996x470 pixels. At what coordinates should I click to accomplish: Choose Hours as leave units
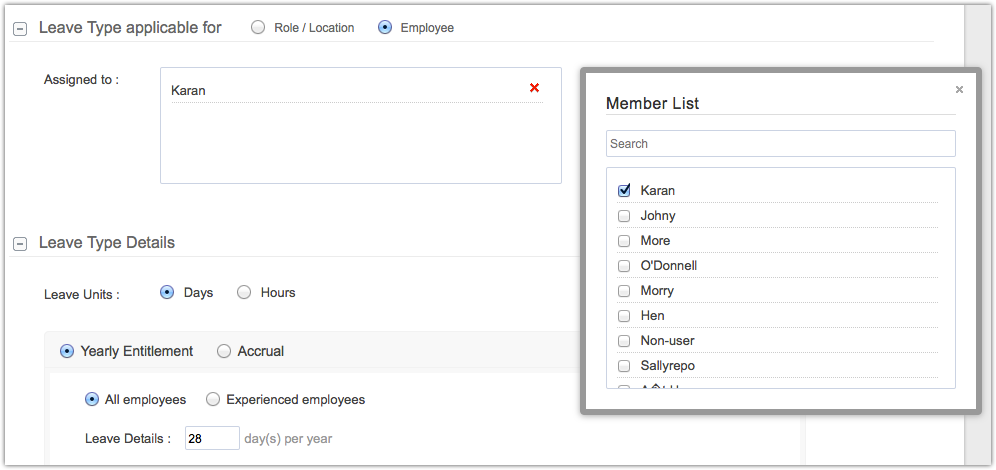(244, 293)
